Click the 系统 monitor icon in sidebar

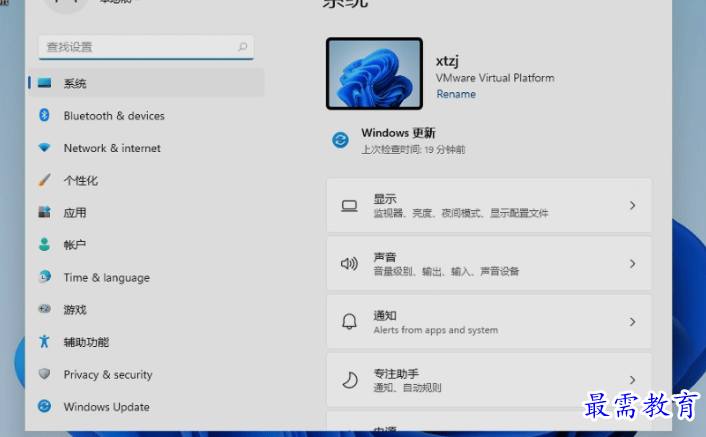pyautogui.click(x=44, y=83)
